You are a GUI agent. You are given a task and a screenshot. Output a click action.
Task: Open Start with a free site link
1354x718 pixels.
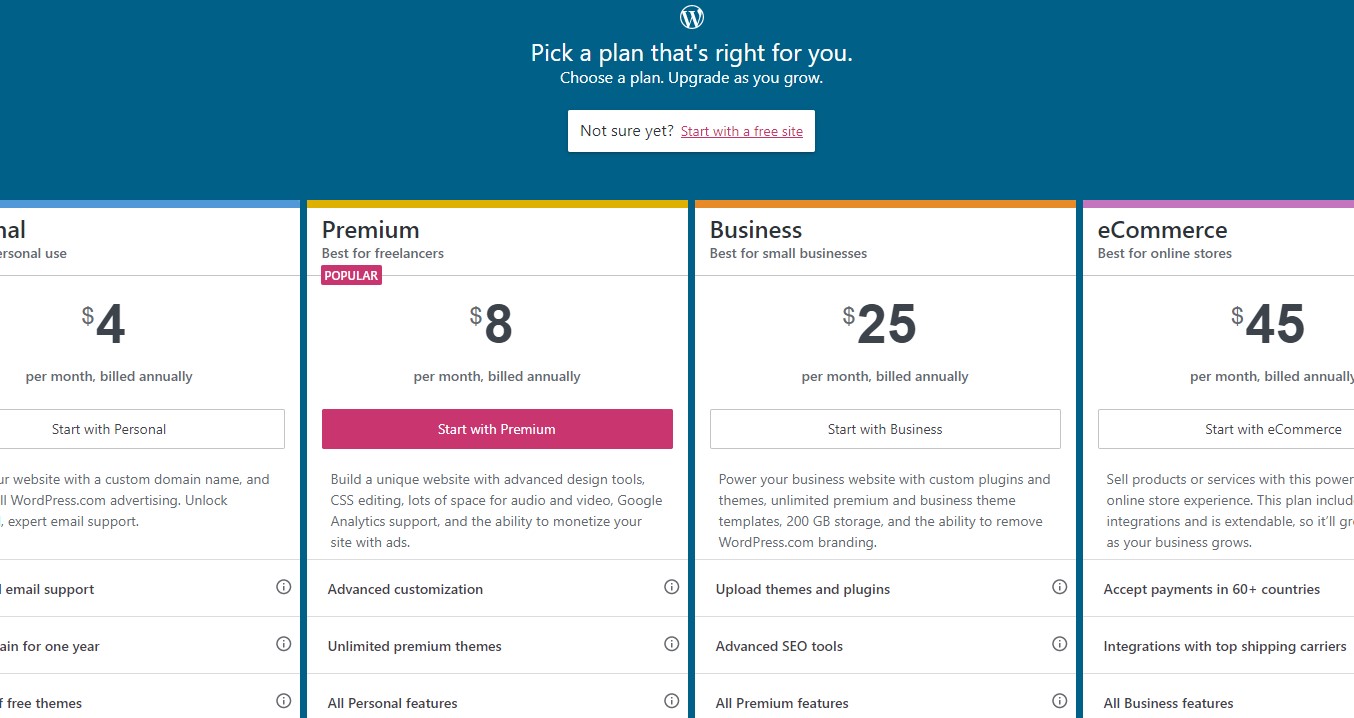point(741,131)
